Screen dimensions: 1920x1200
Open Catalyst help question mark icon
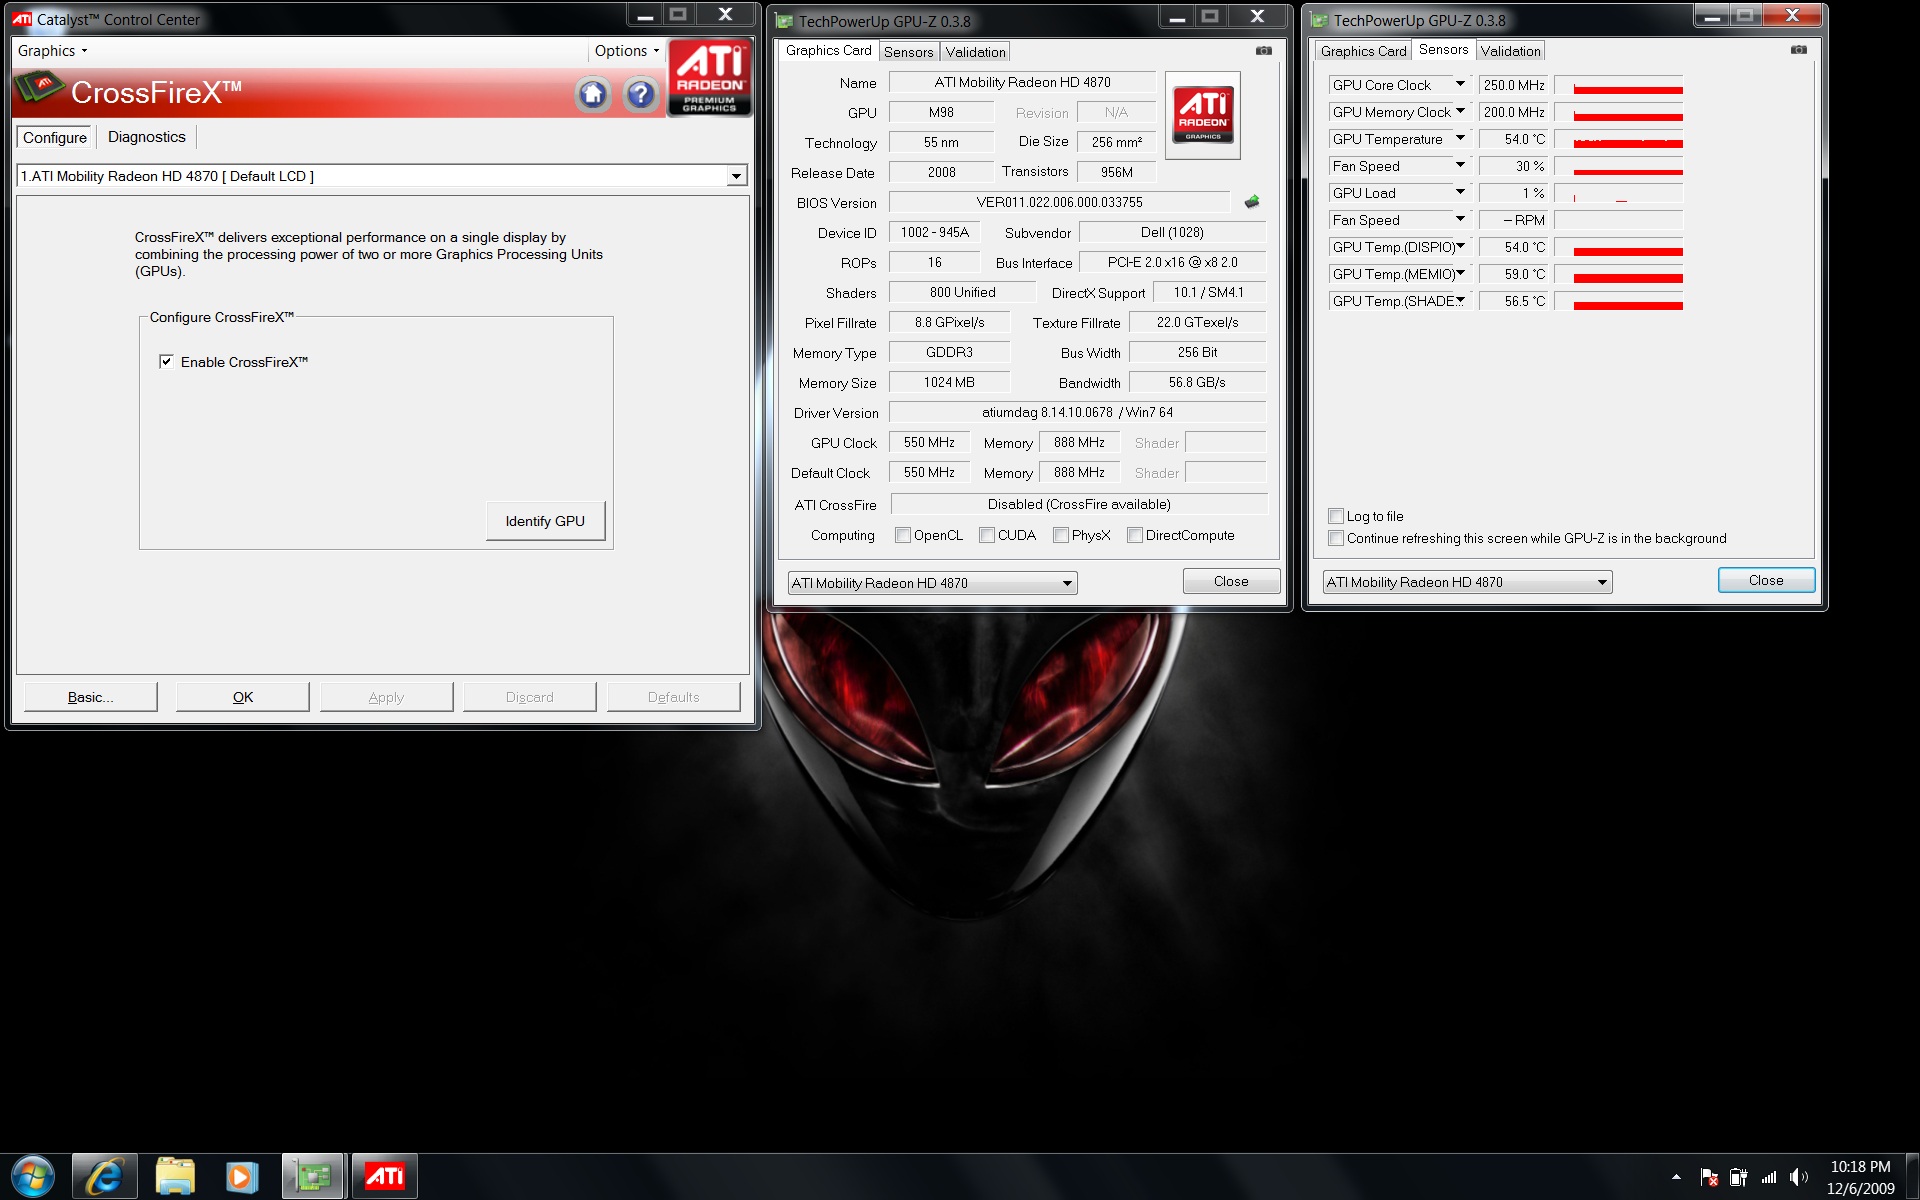point(640,95)
